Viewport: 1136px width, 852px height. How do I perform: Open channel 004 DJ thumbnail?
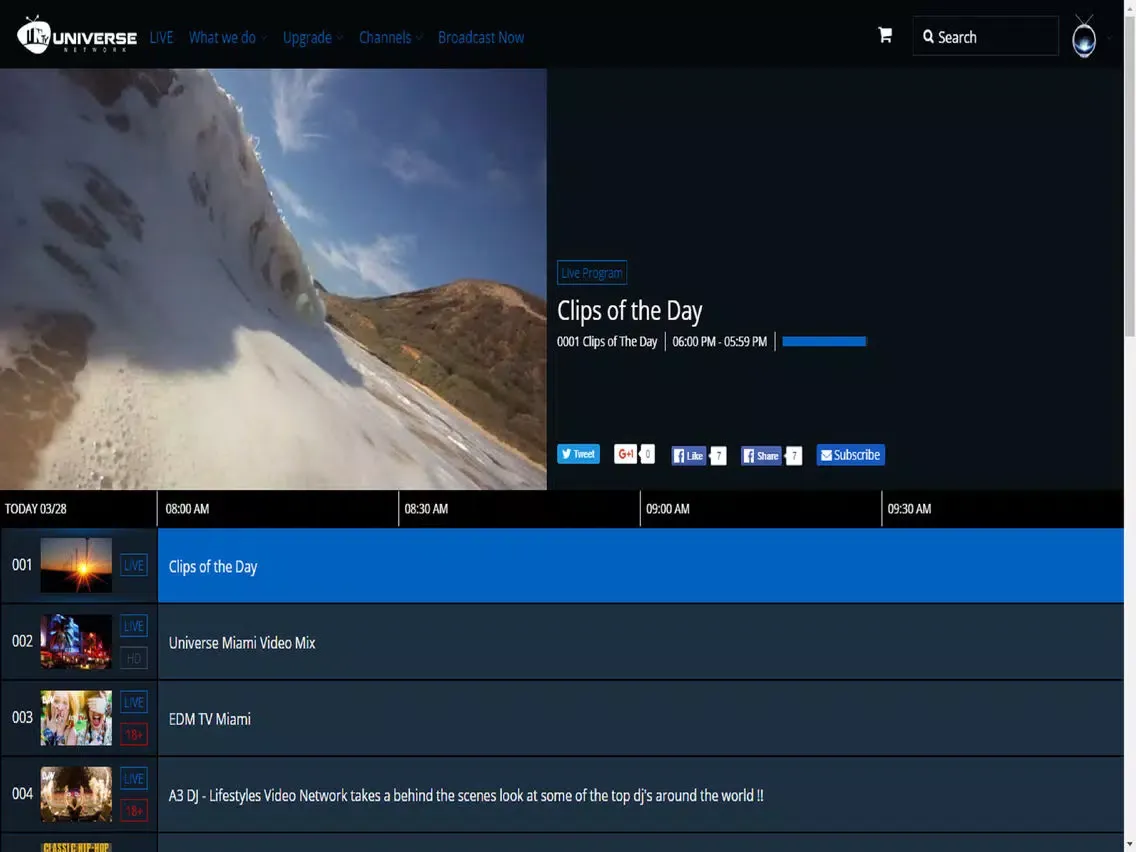click(x=76, y=794)
